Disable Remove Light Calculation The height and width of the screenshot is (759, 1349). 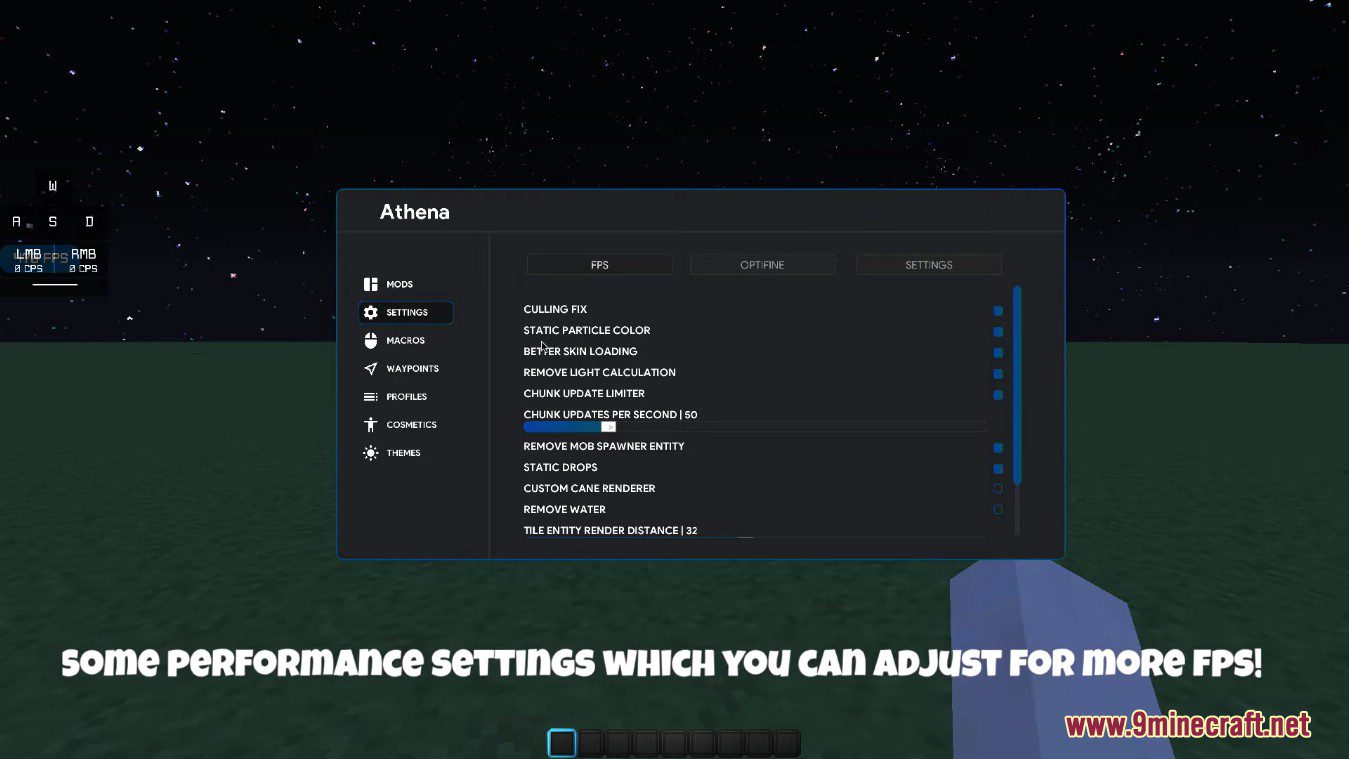(998, 374)
